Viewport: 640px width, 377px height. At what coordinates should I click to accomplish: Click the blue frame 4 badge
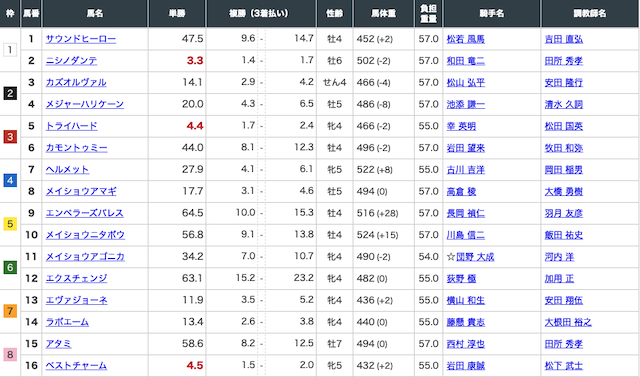[10, 180]
